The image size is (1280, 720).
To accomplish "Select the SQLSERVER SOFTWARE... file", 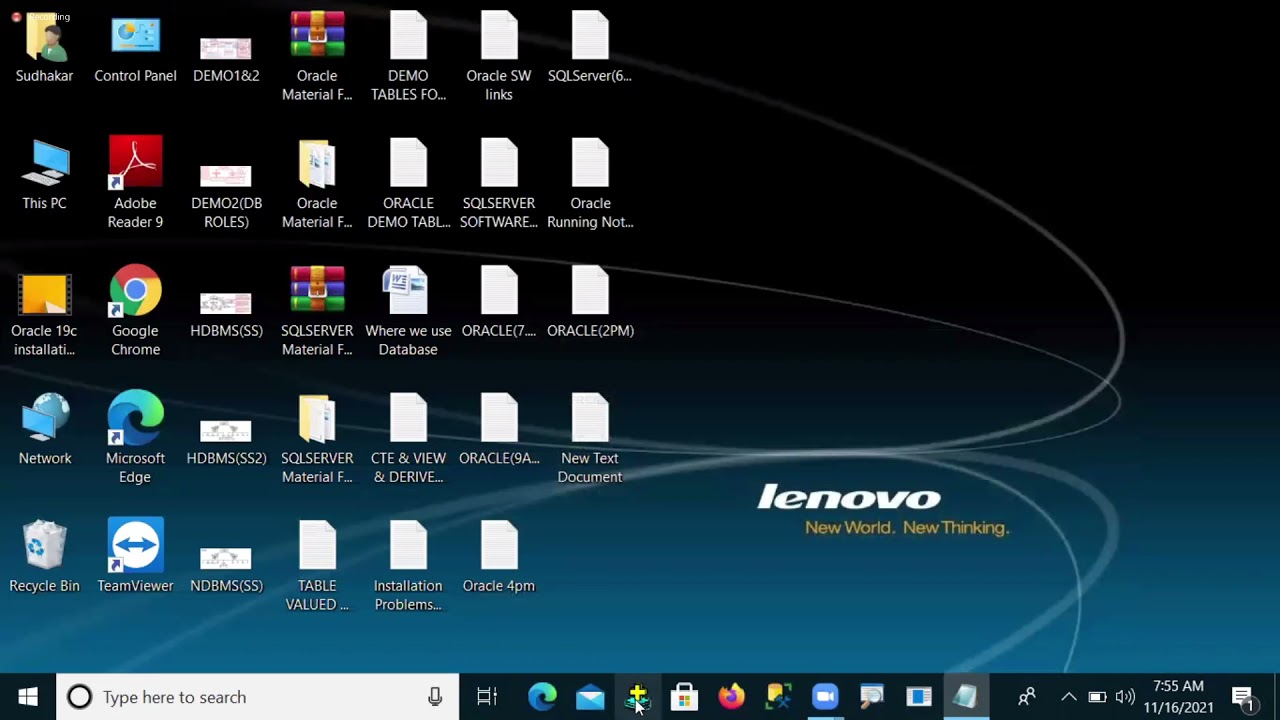I will 499,184.
